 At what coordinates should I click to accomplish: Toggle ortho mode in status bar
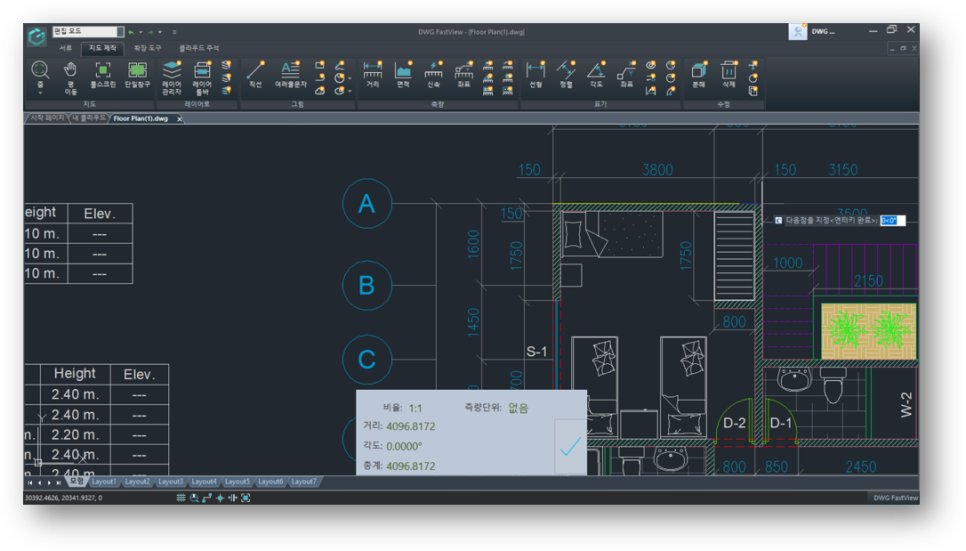(207, 497)
